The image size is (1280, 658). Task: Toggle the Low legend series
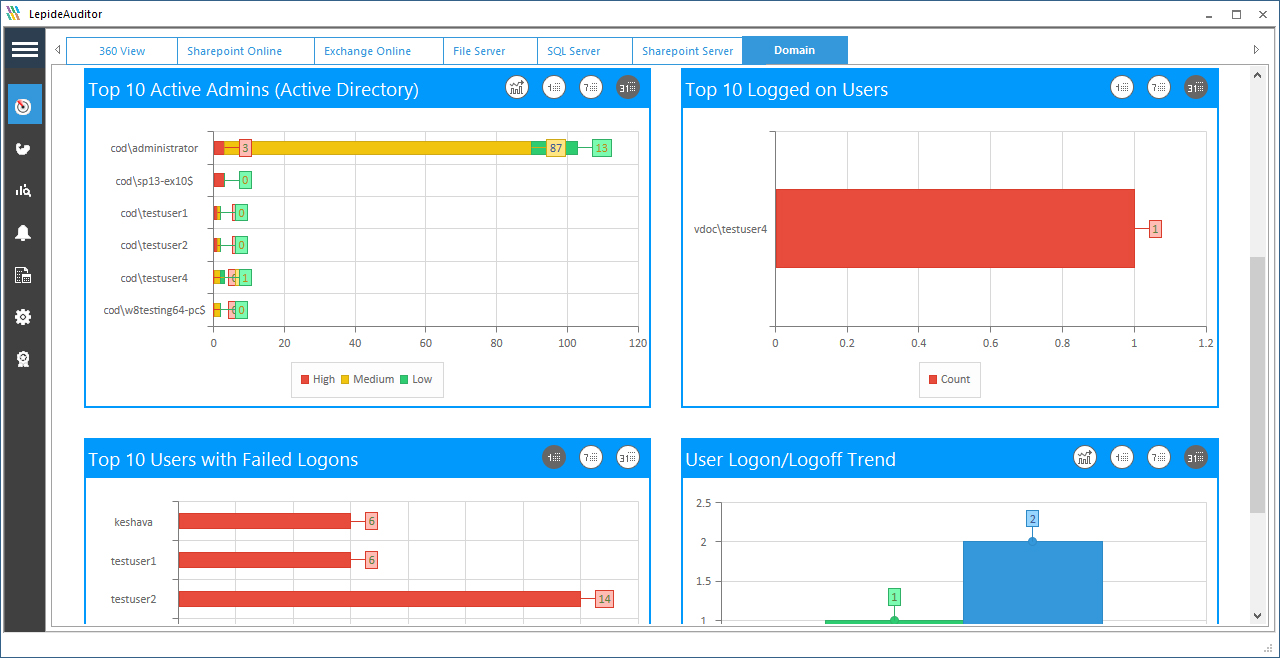tap(416, 379)
